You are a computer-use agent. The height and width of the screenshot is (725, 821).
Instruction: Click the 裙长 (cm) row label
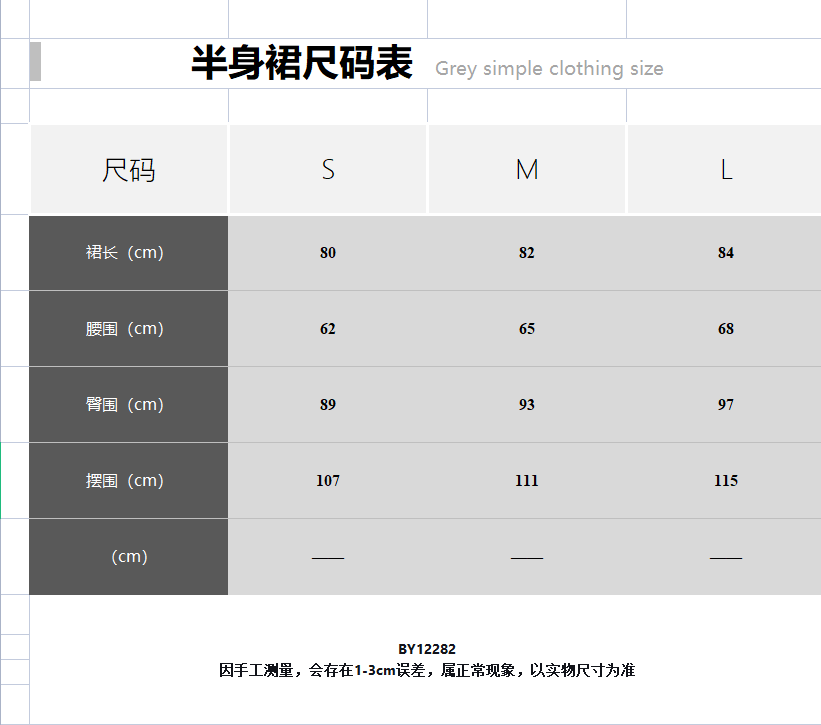(129, 253)
